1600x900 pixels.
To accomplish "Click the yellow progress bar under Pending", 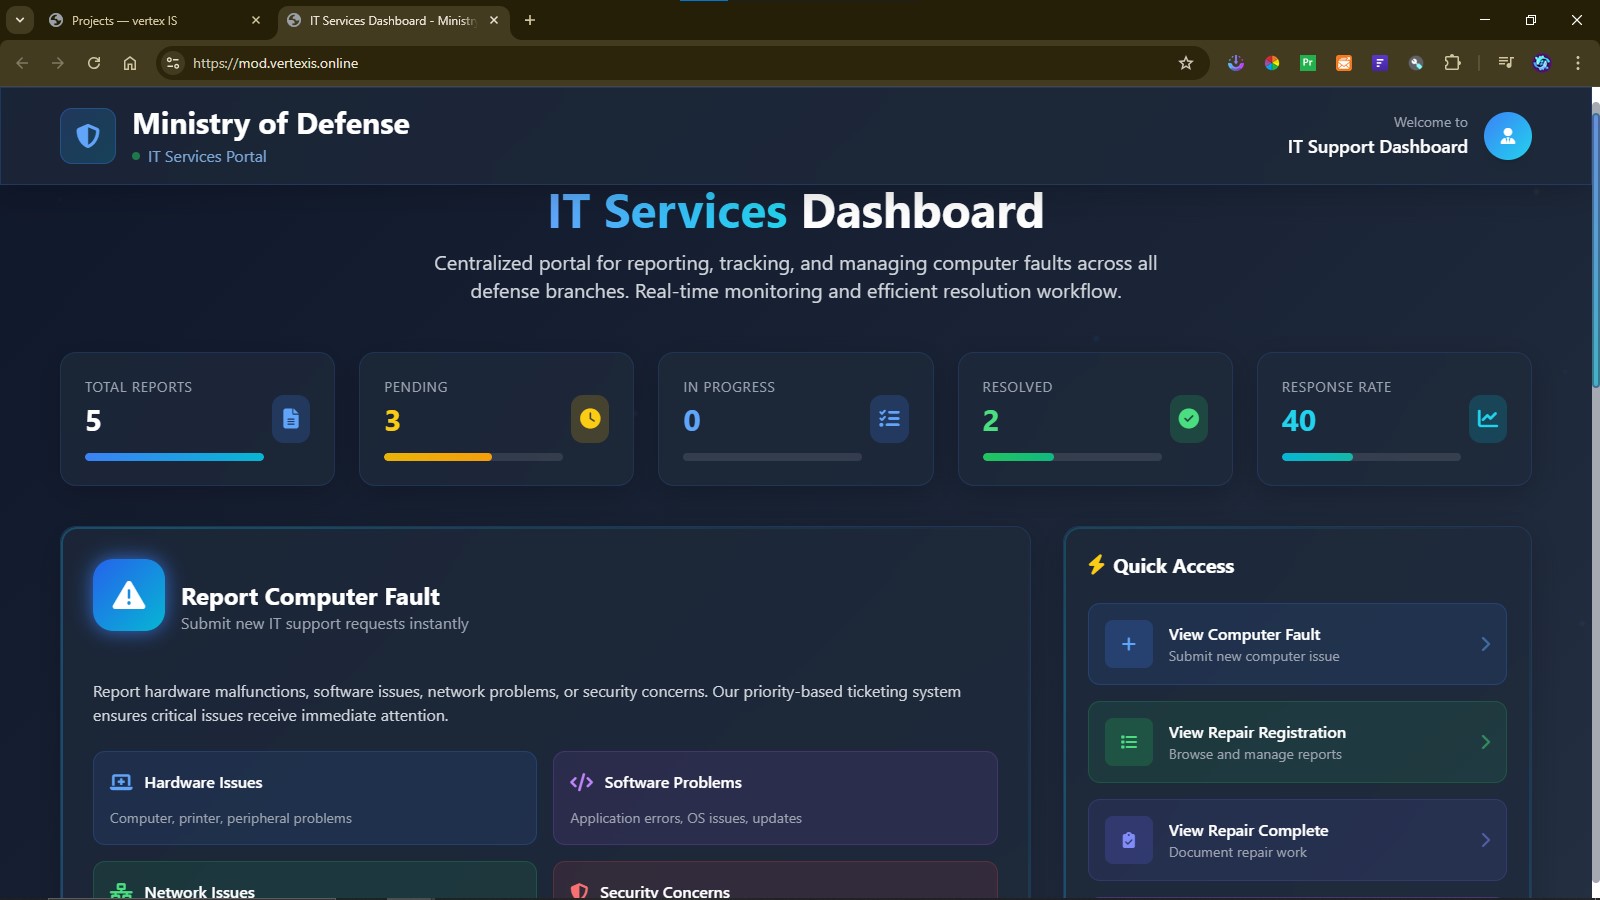I will coord(438,457).
